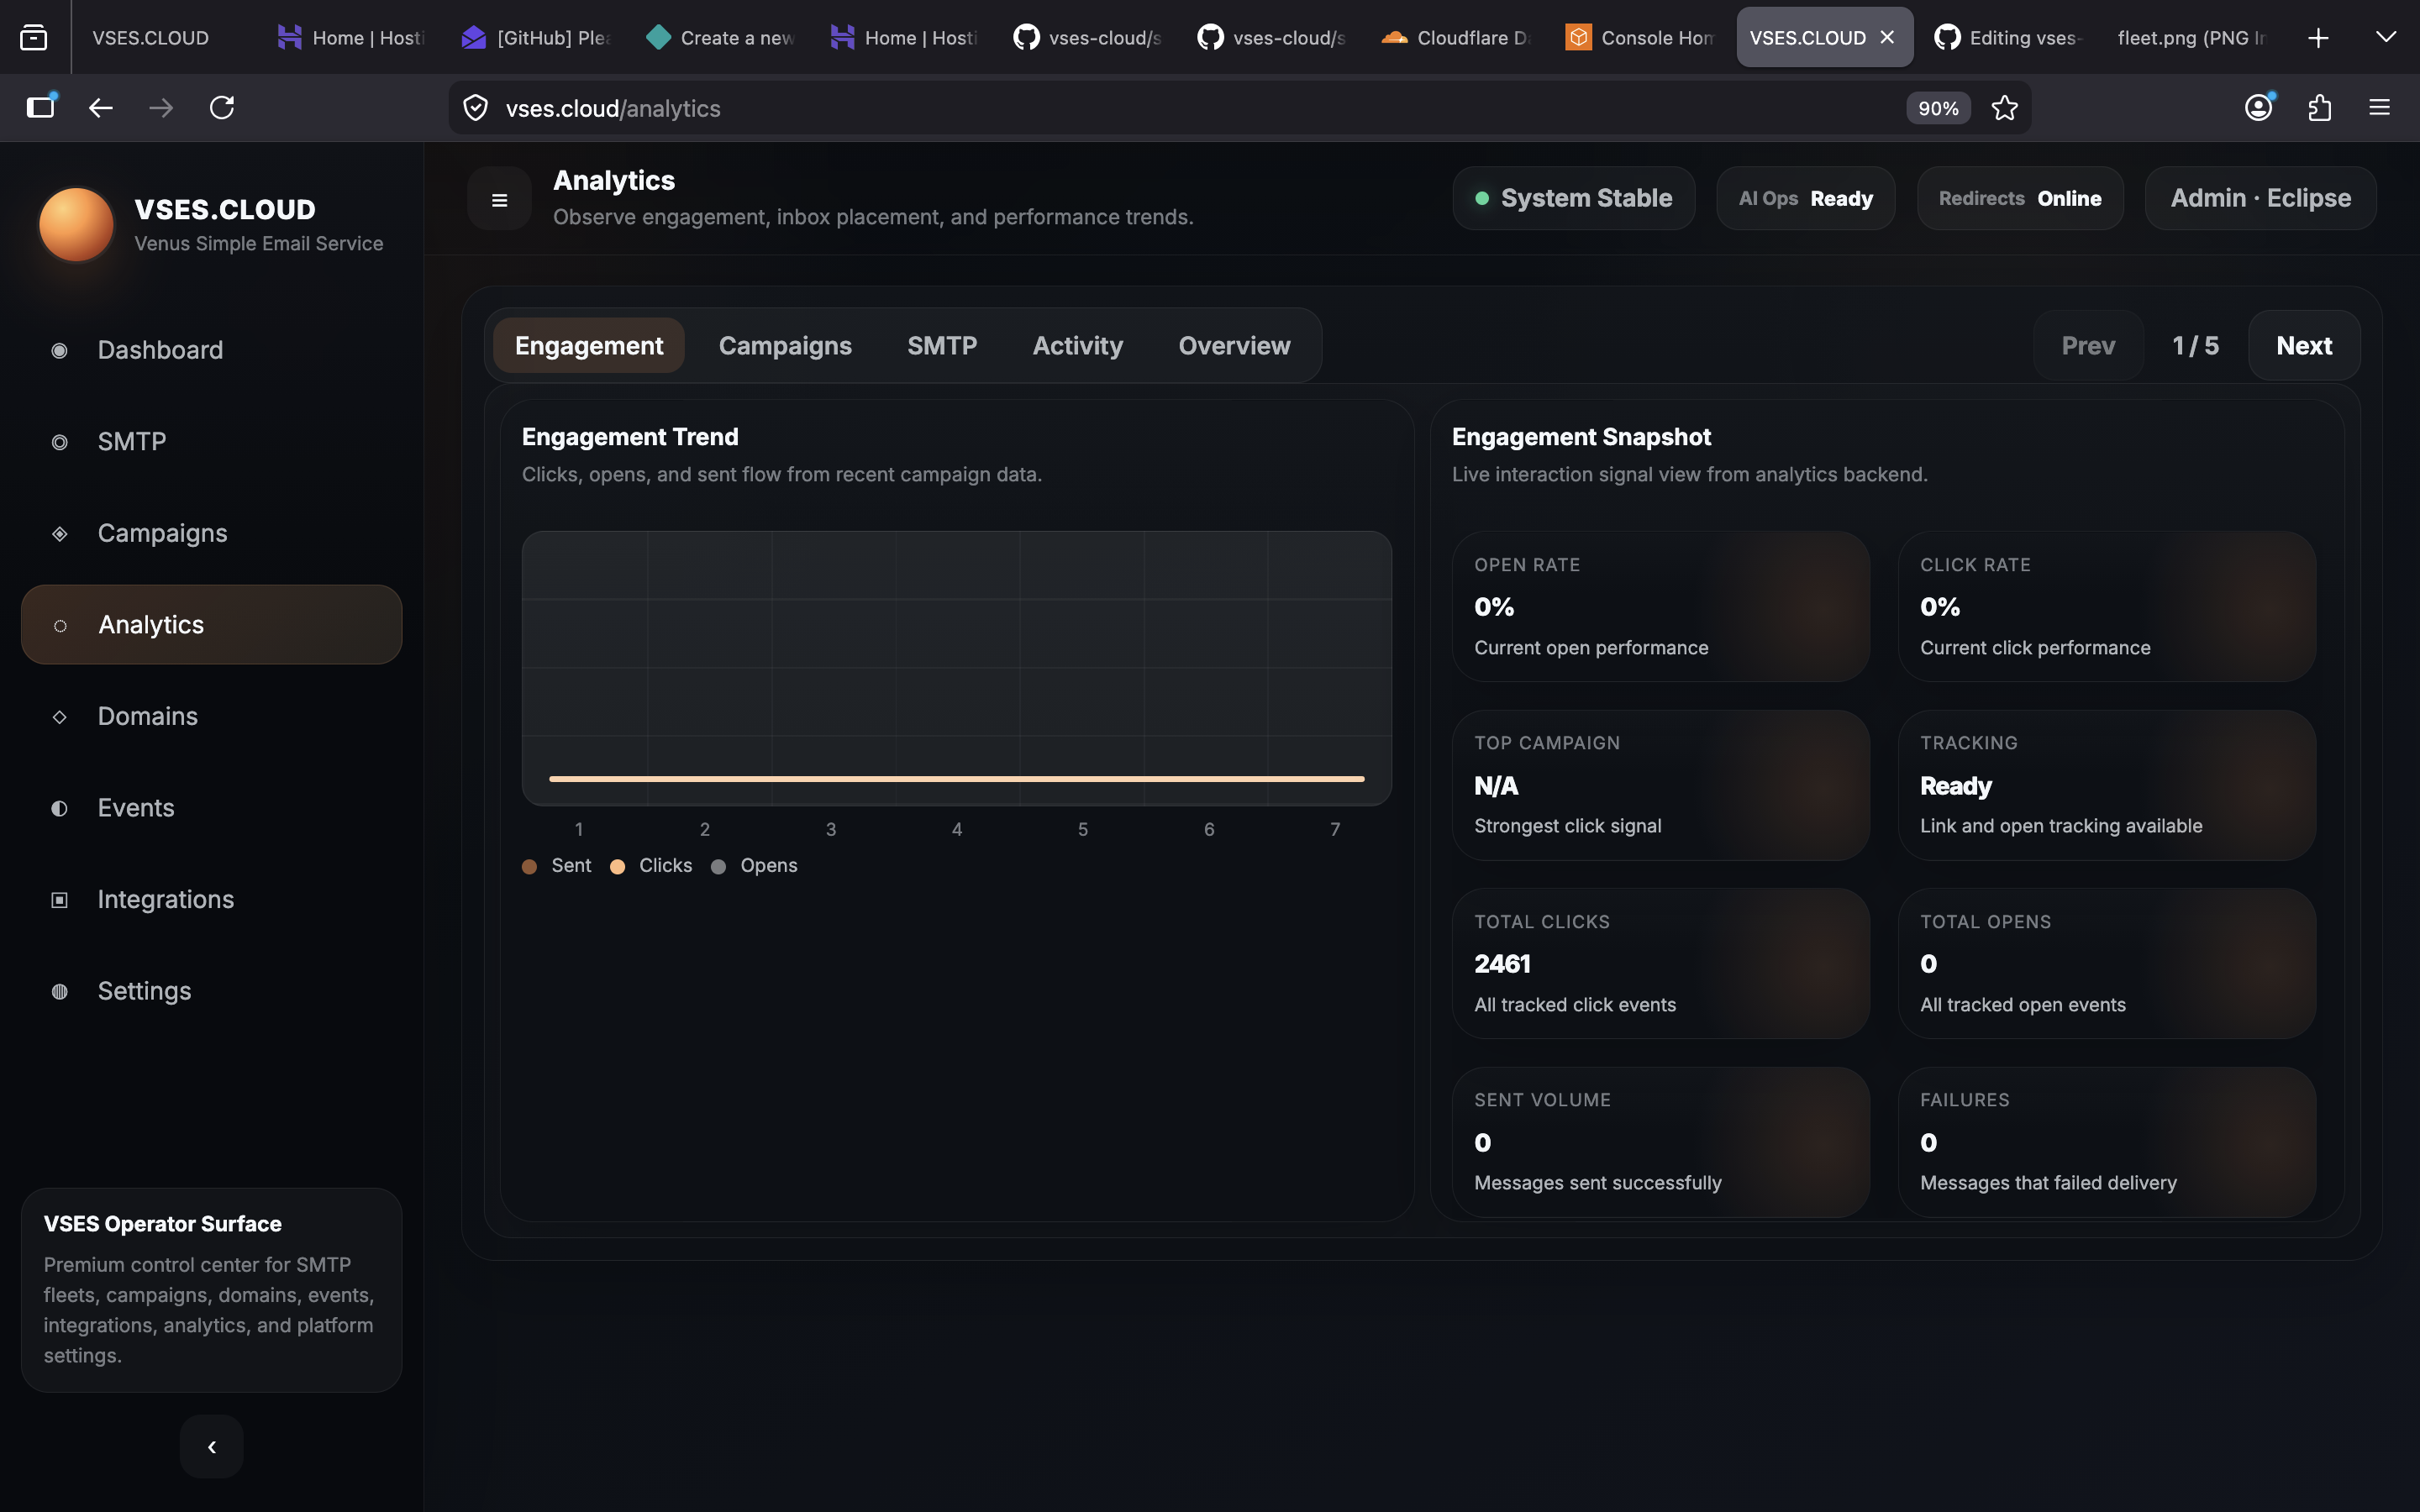Switch to the Cloudflare browser tab
This screenshot has height=1512, width=2420.
click(1455, 38)
